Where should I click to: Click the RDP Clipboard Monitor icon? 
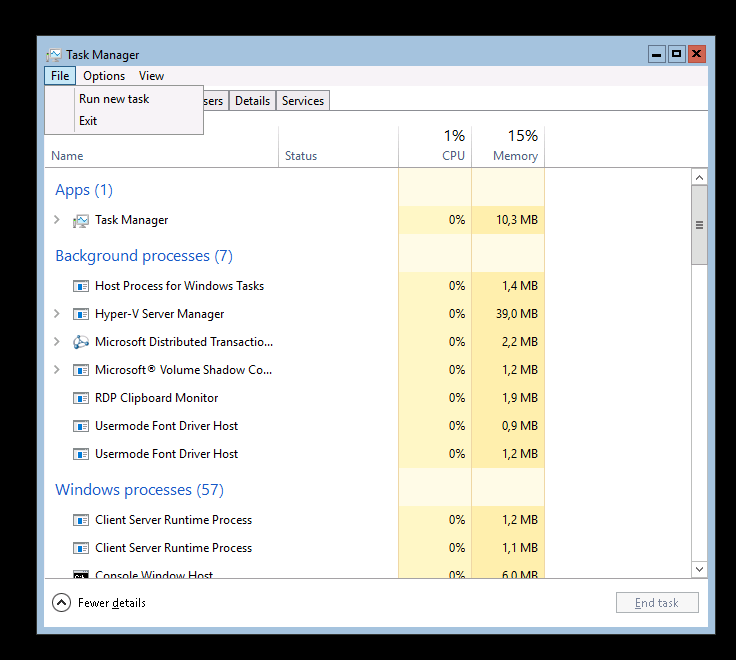coord(81,398)
